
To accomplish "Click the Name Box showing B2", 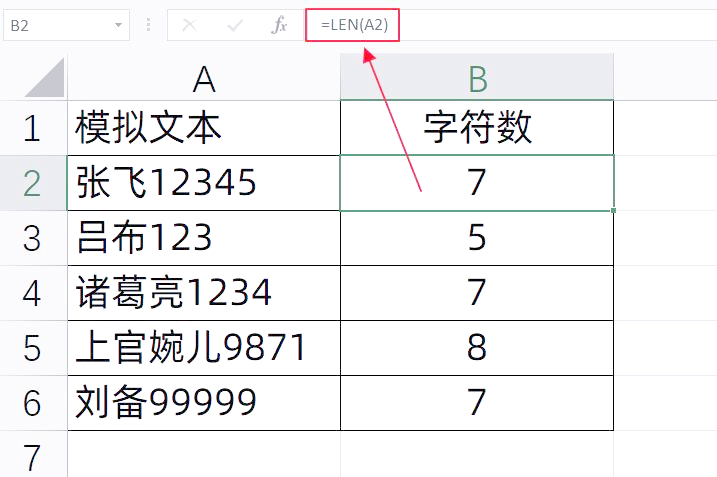I will click(66, 25).
